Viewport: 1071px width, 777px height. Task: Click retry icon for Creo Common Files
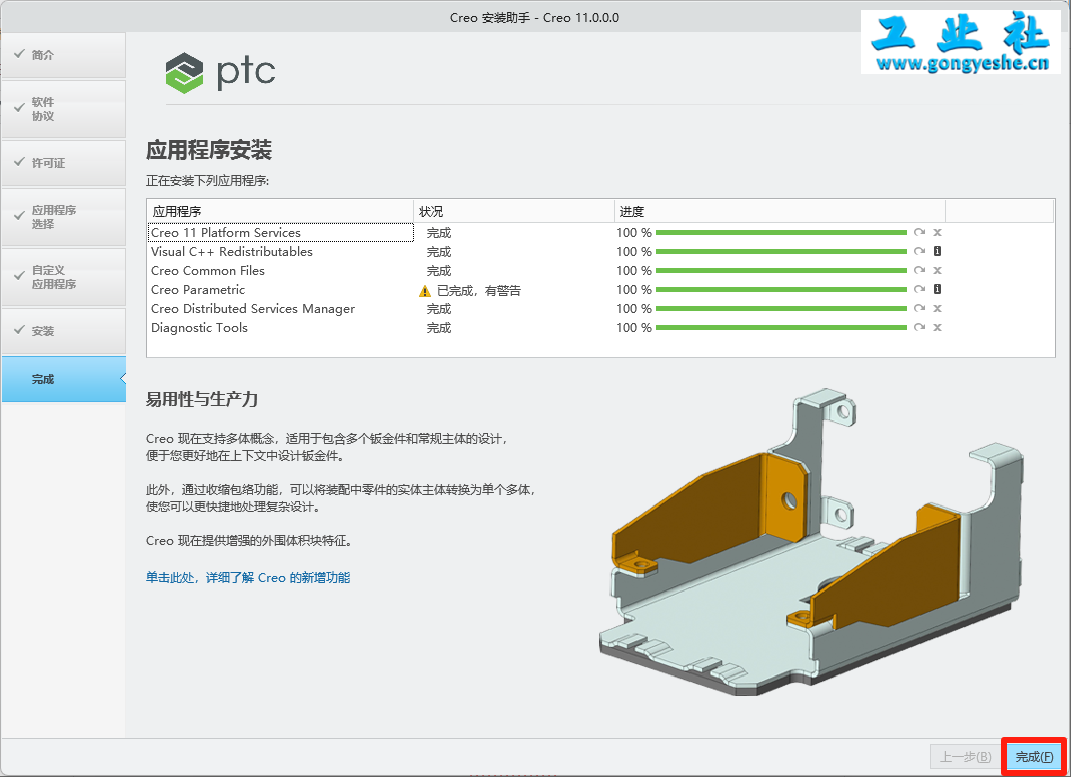pyautogui.click(x=919, y=270)
